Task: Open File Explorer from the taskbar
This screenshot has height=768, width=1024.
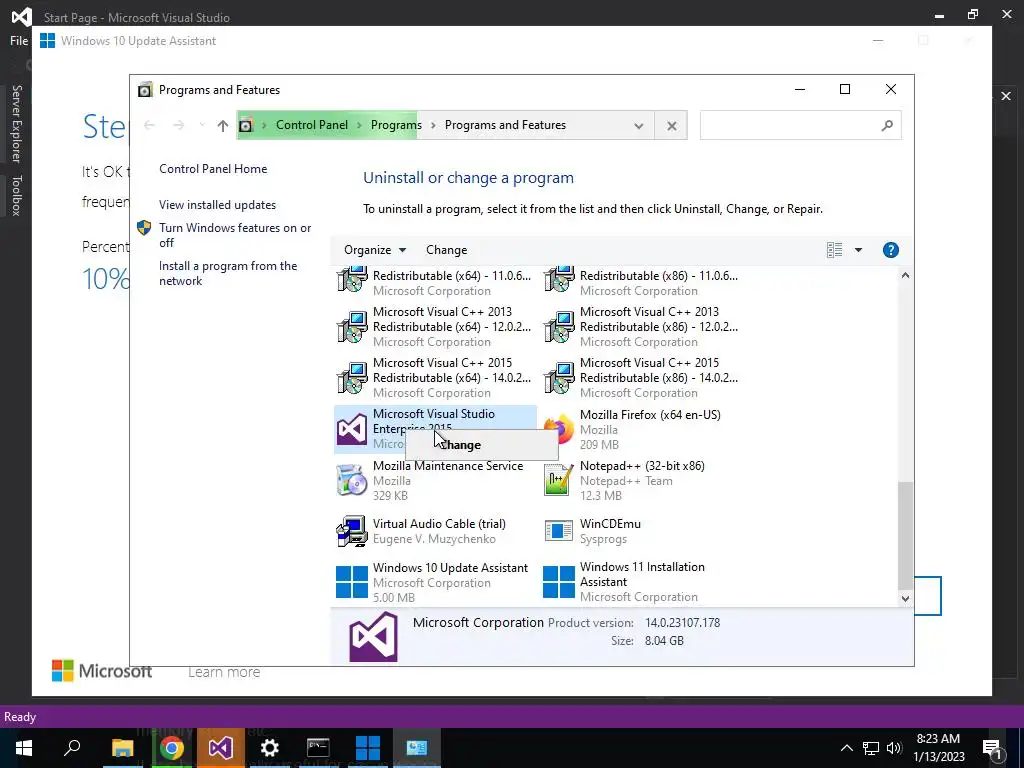Action: coord(122,748)
